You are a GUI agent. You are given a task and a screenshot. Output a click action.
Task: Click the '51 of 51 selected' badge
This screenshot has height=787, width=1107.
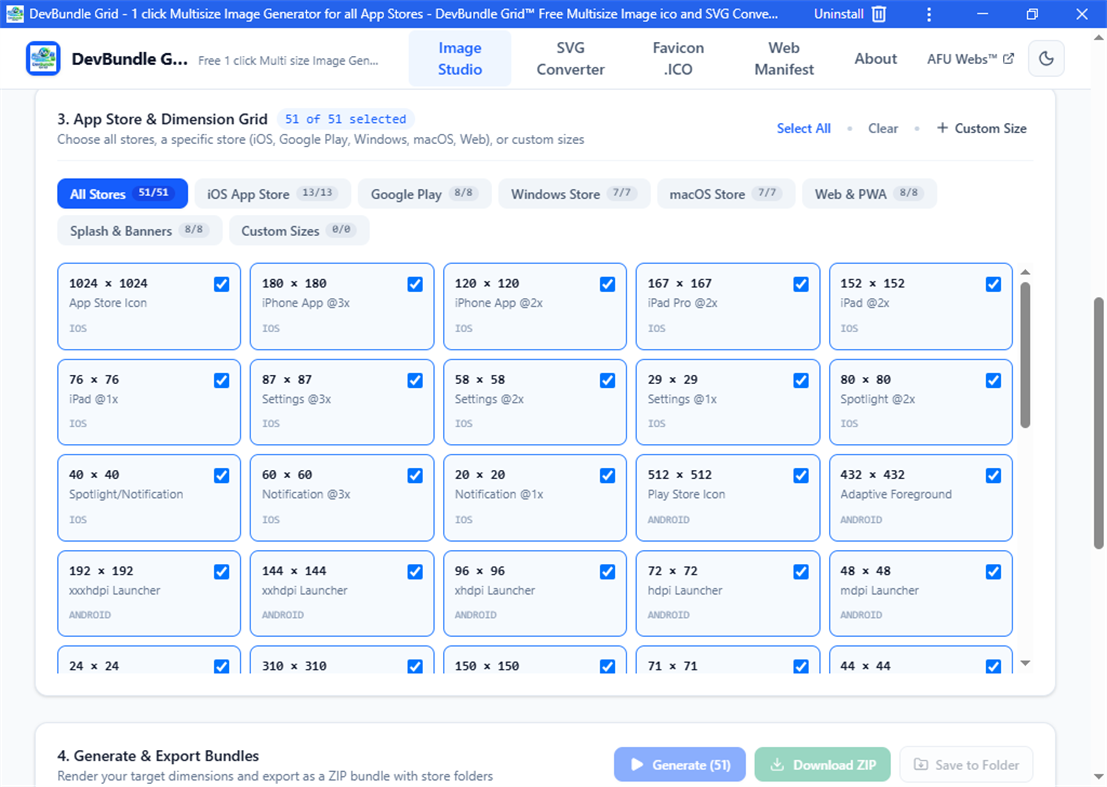(x=345, y=119)
